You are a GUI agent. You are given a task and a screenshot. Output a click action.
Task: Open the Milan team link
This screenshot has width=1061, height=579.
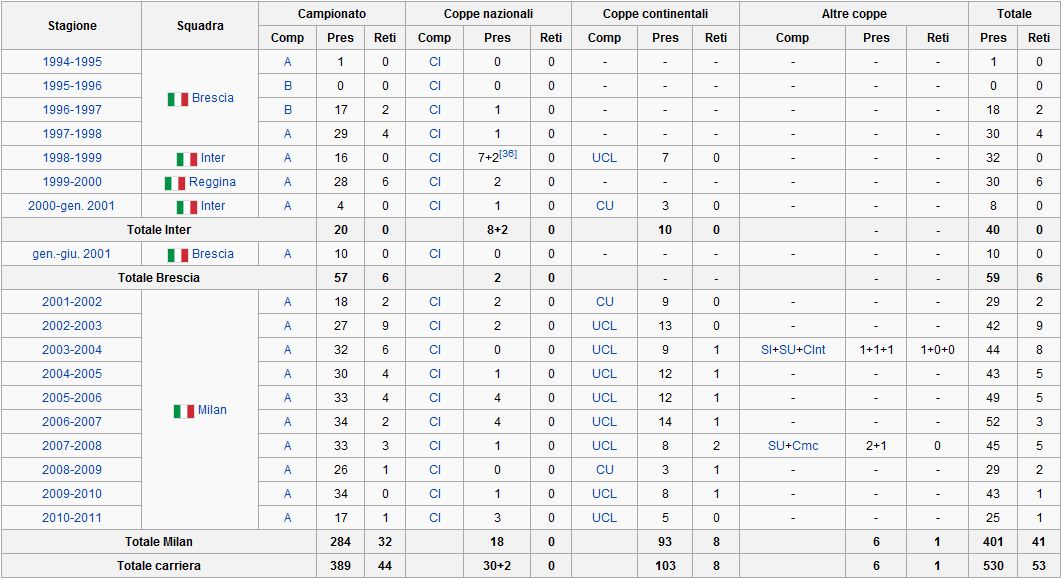point(212,410)
